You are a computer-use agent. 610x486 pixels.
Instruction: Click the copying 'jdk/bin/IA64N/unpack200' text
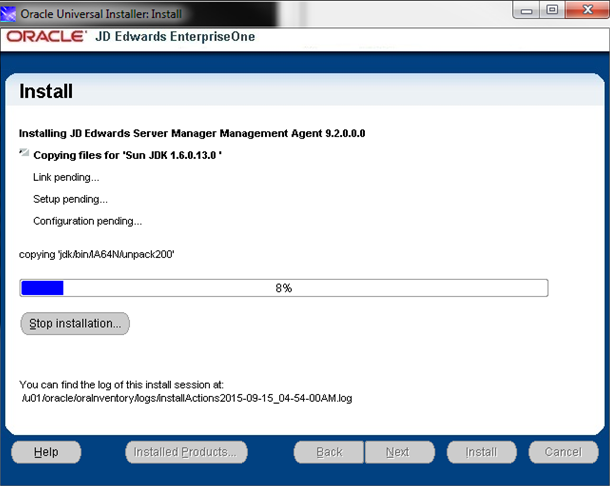(96, 254)
